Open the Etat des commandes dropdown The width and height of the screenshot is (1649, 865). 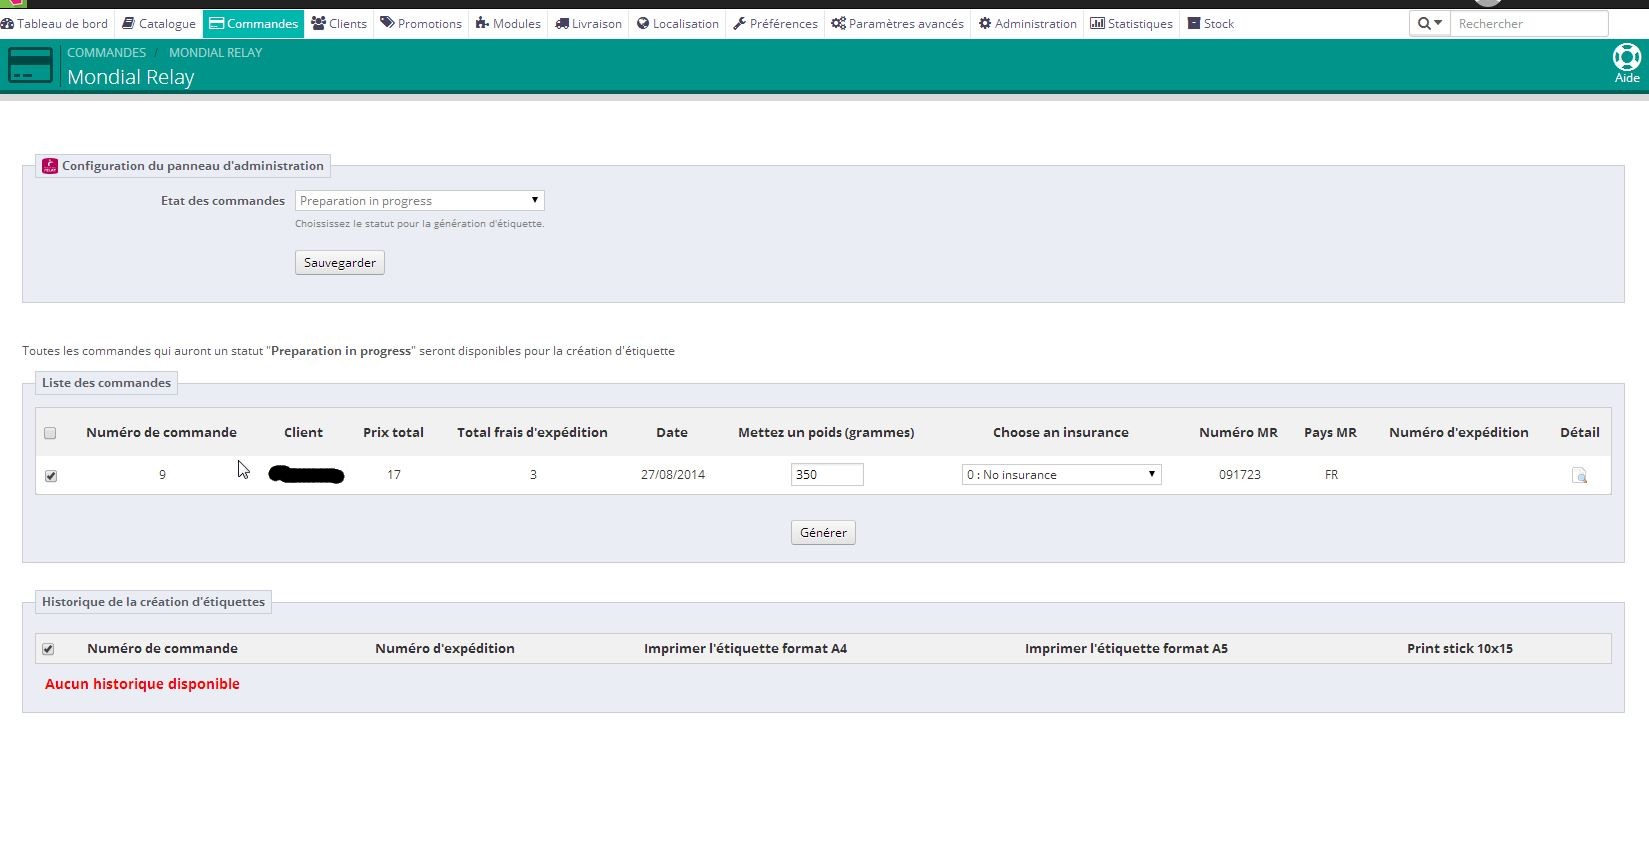[420, 200]
